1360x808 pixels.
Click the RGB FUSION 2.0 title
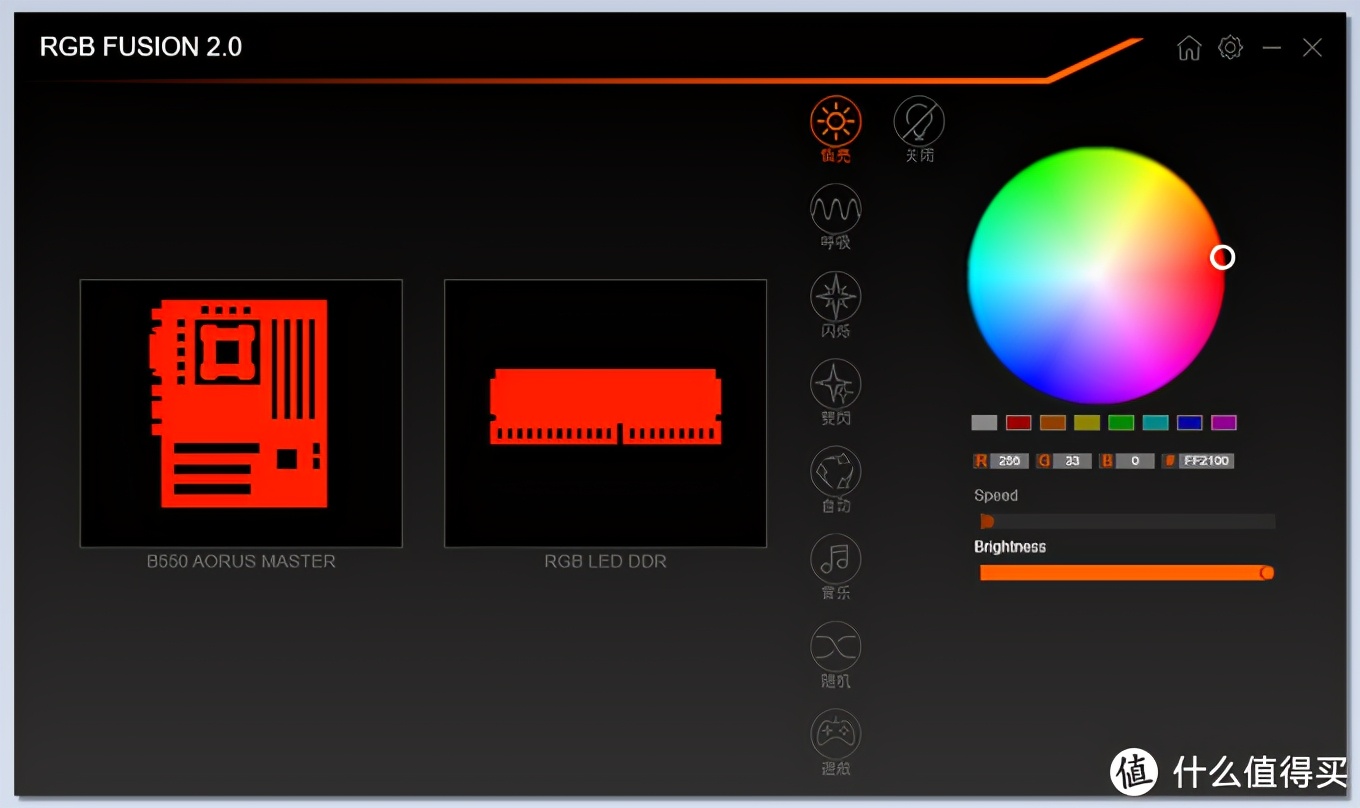click(x=141, y=47)
